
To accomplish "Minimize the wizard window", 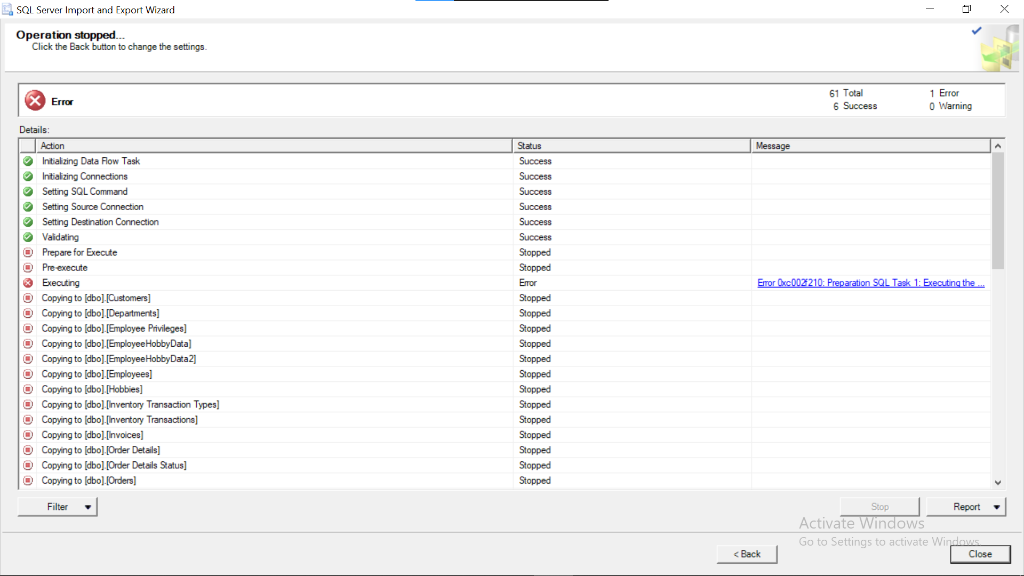I will (930, 9).
